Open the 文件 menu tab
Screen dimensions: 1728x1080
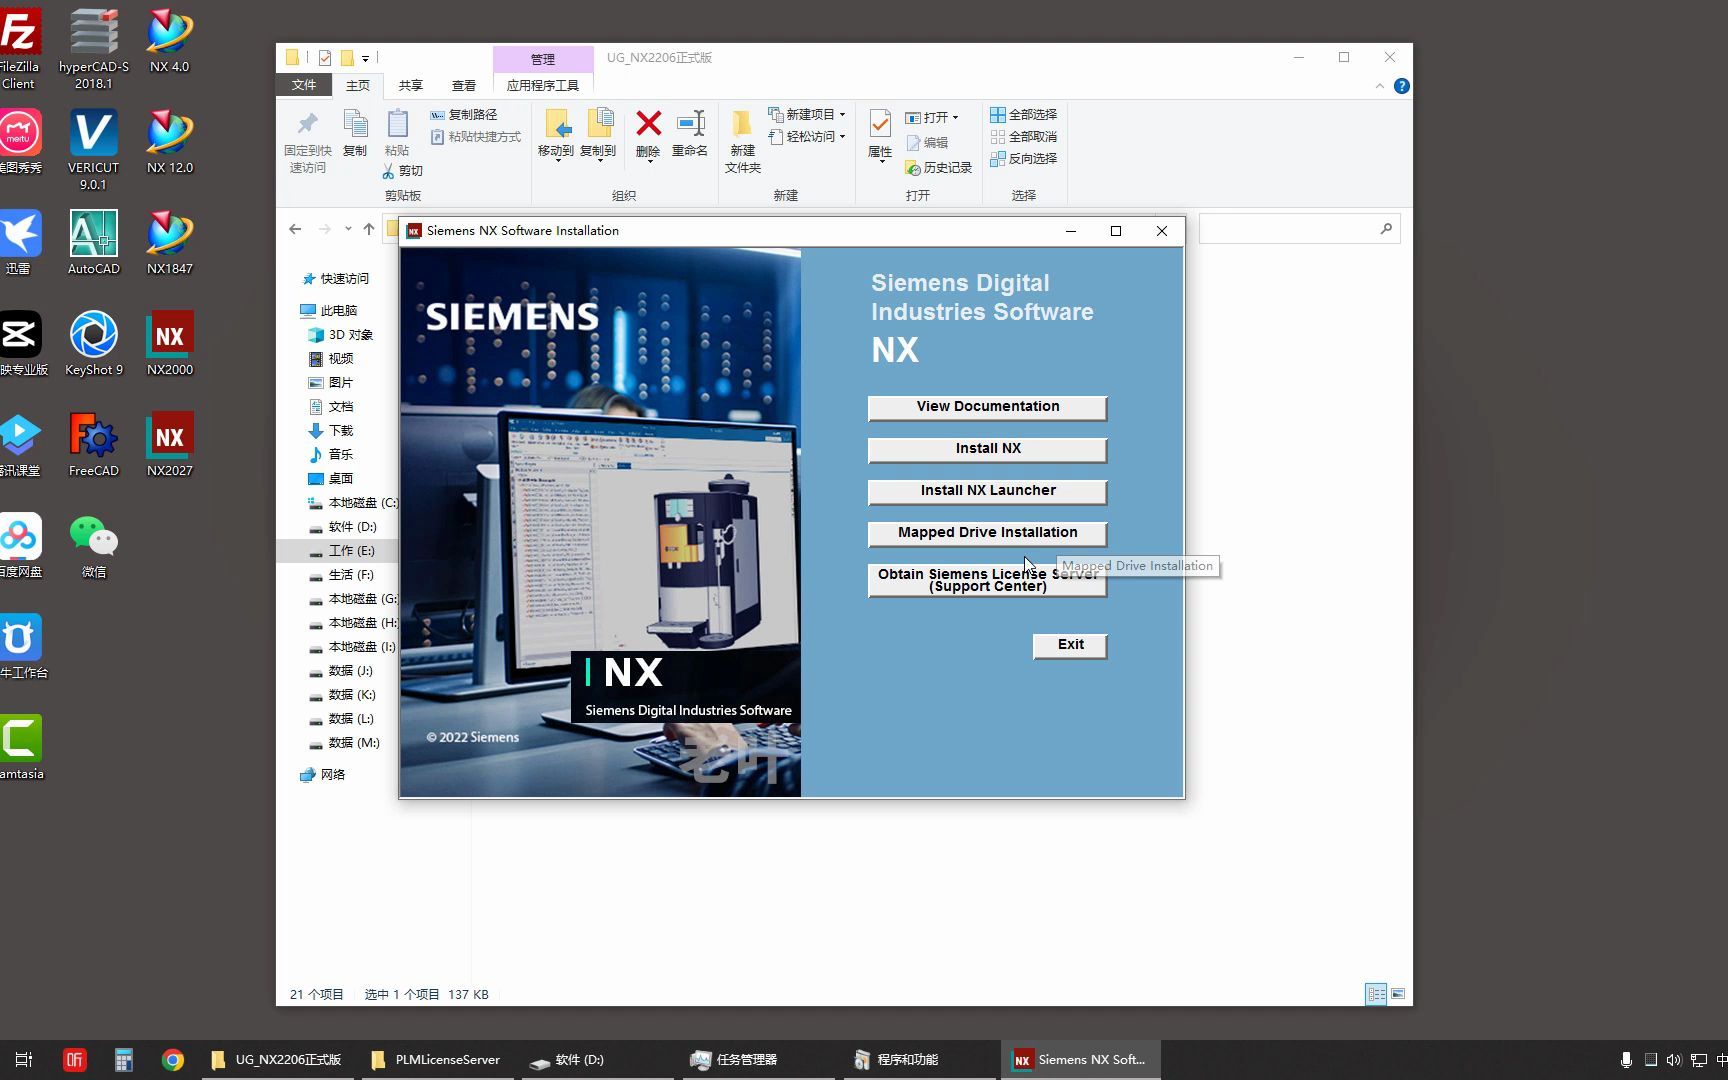(x=304, y=86)
